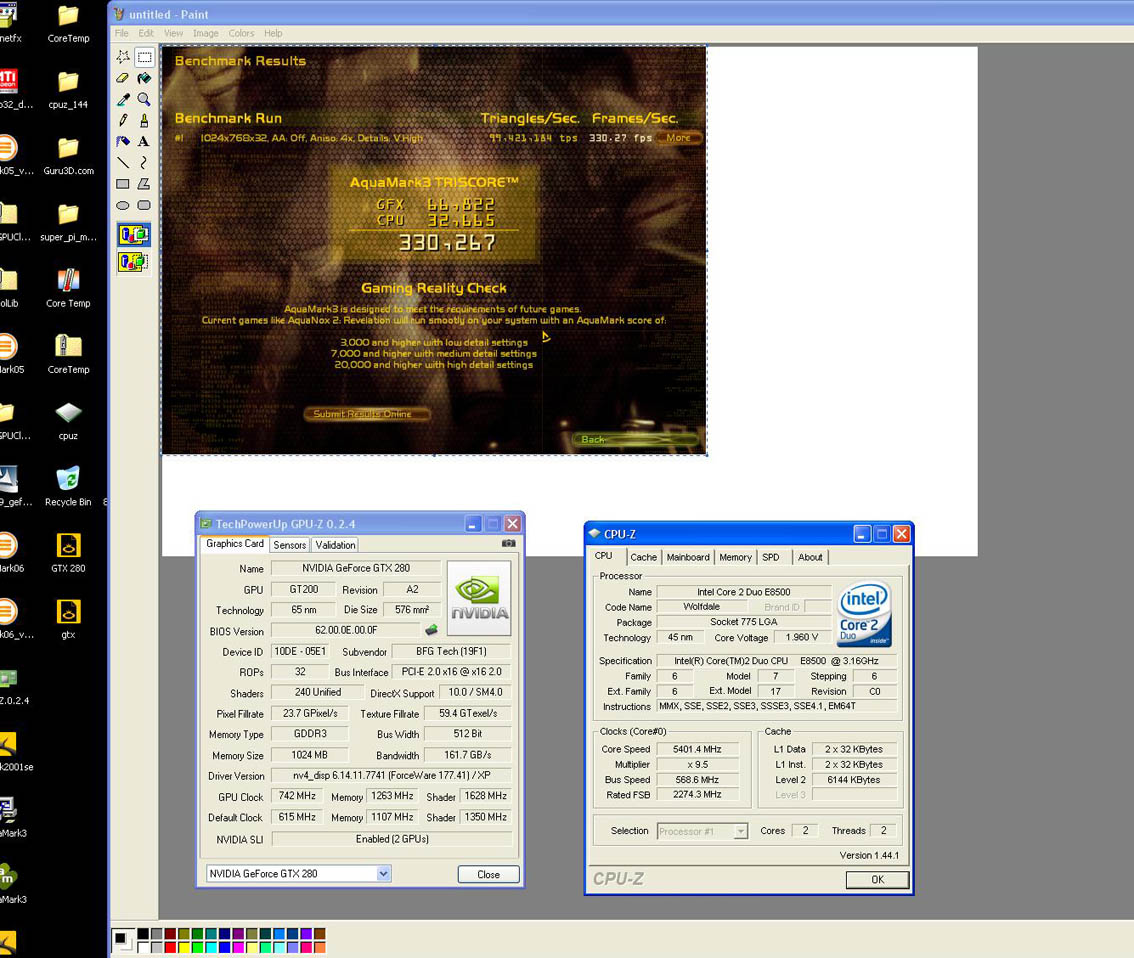Open the CPU-Z Processor #1 selection dropdown
1134x958 pixels.
[x=741, y=831]
